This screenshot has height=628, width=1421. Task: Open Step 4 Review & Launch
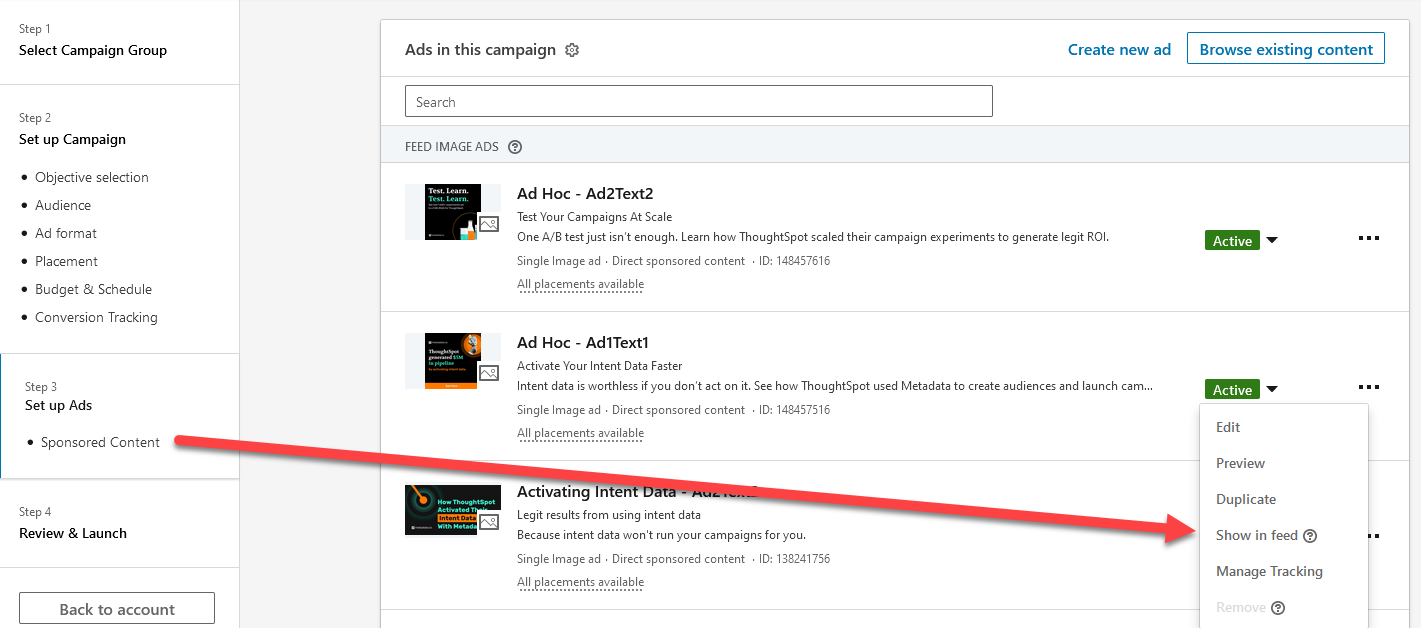point(73,533)
